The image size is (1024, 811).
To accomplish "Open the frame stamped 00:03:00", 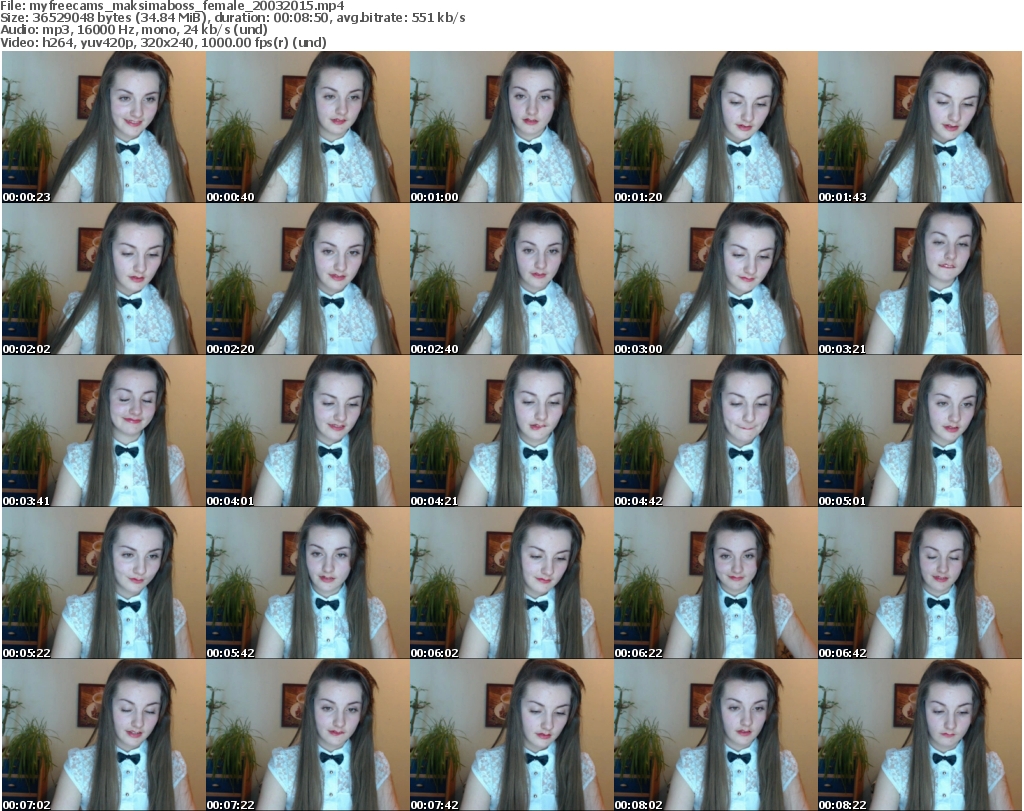I will [x=716, y=279].
